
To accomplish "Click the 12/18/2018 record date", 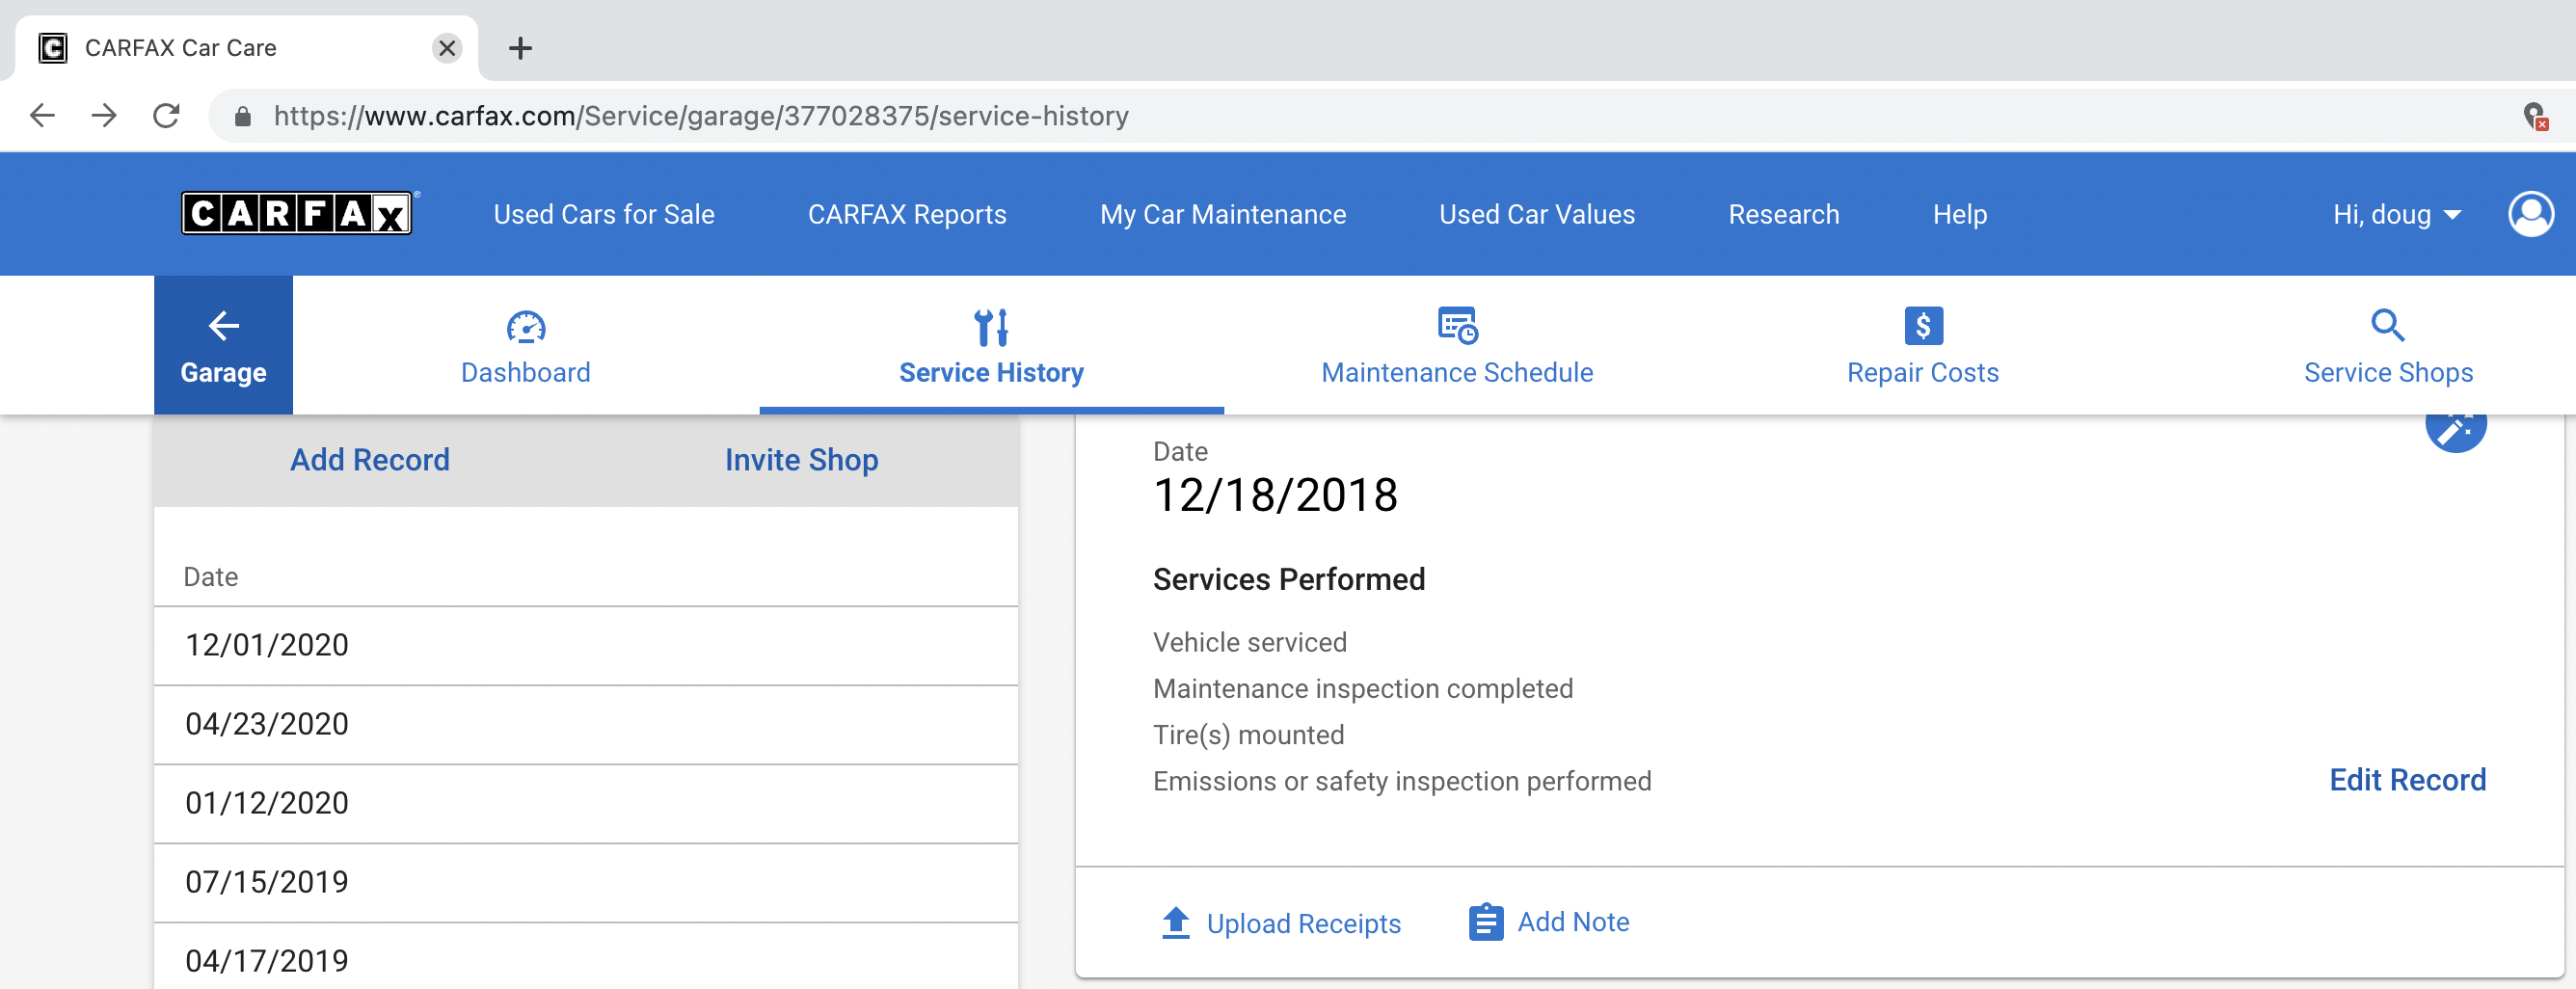I will pyautogui.click(x=1275, y=495).
